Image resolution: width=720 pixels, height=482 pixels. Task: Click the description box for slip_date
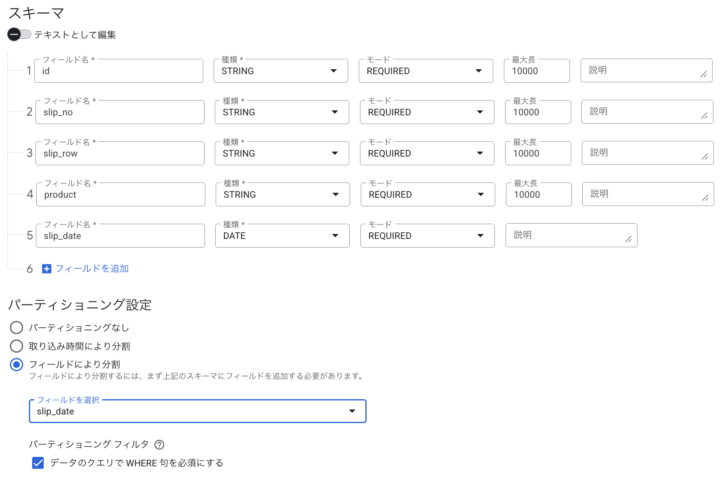pyautogui.click(x=571, y=236)
